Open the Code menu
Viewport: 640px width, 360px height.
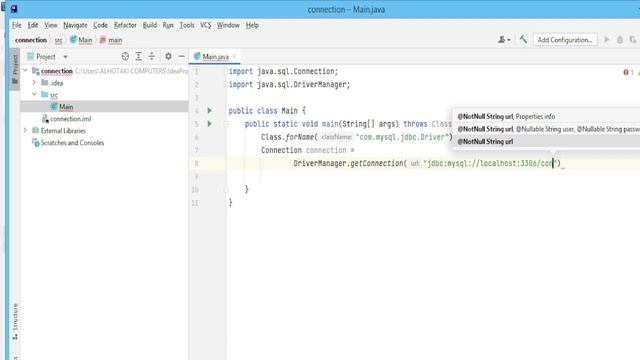click(100, 25)
